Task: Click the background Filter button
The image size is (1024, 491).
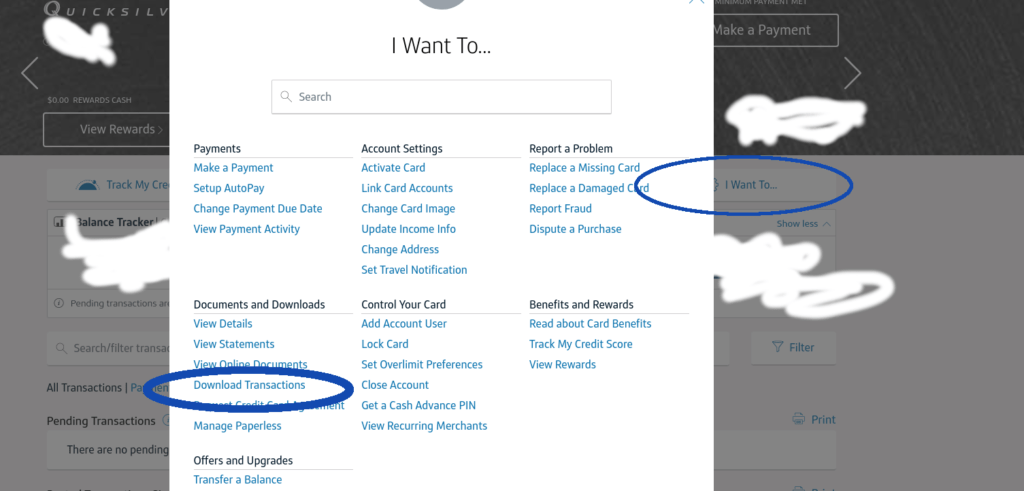Action: [793, 347]
